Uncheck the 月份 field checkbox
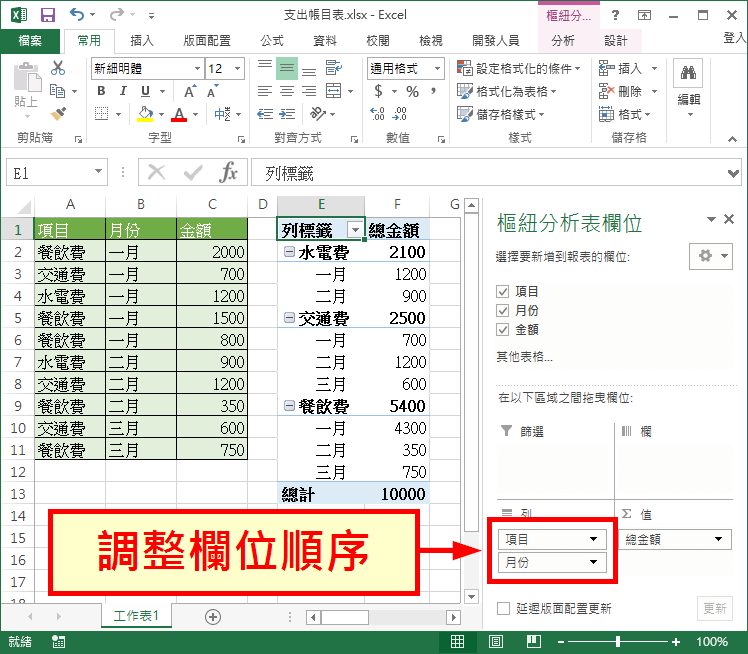748x654 pixels. point(502,311)
